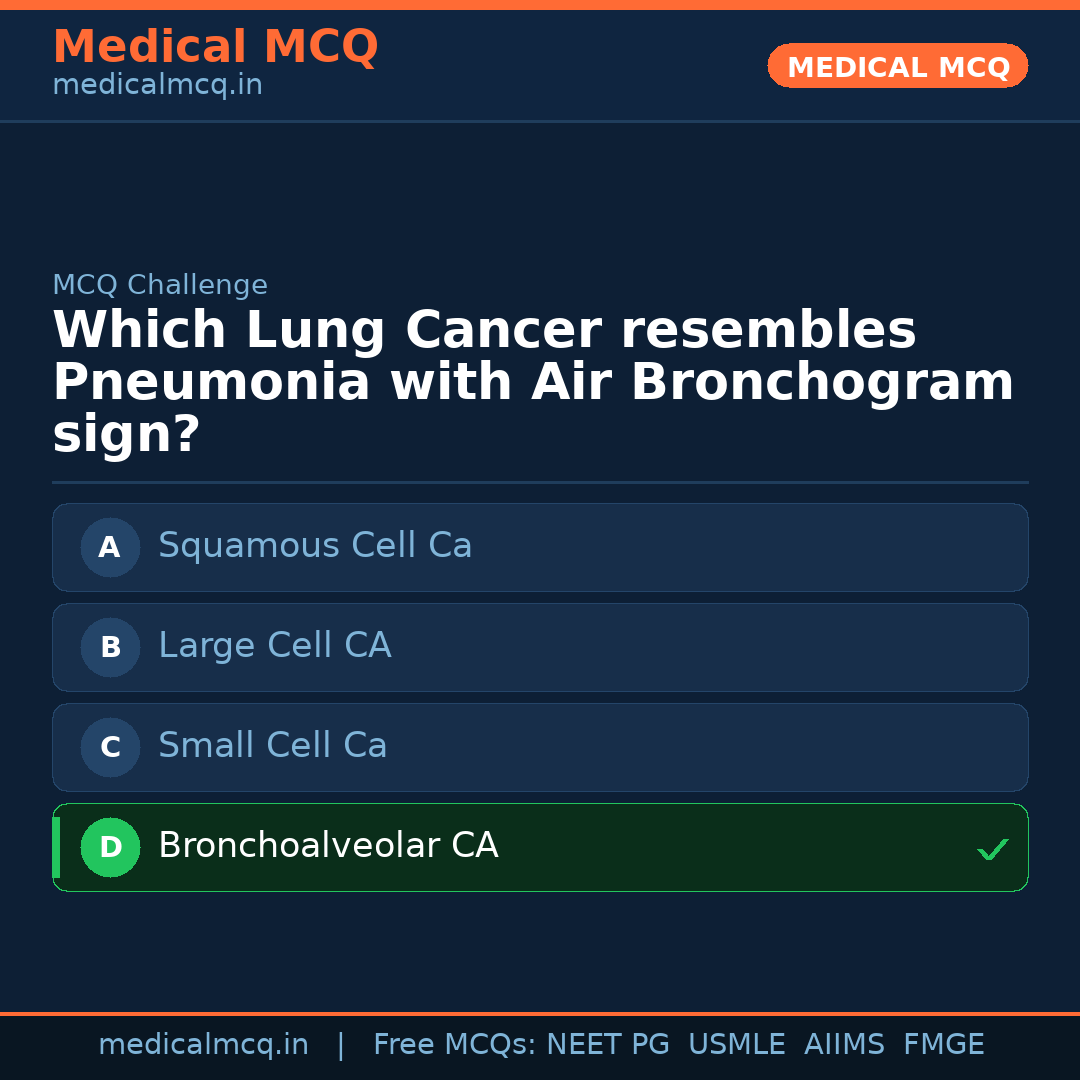
Task: Click the orange Medical MCQ header title
Action: (x=215, y=47)
